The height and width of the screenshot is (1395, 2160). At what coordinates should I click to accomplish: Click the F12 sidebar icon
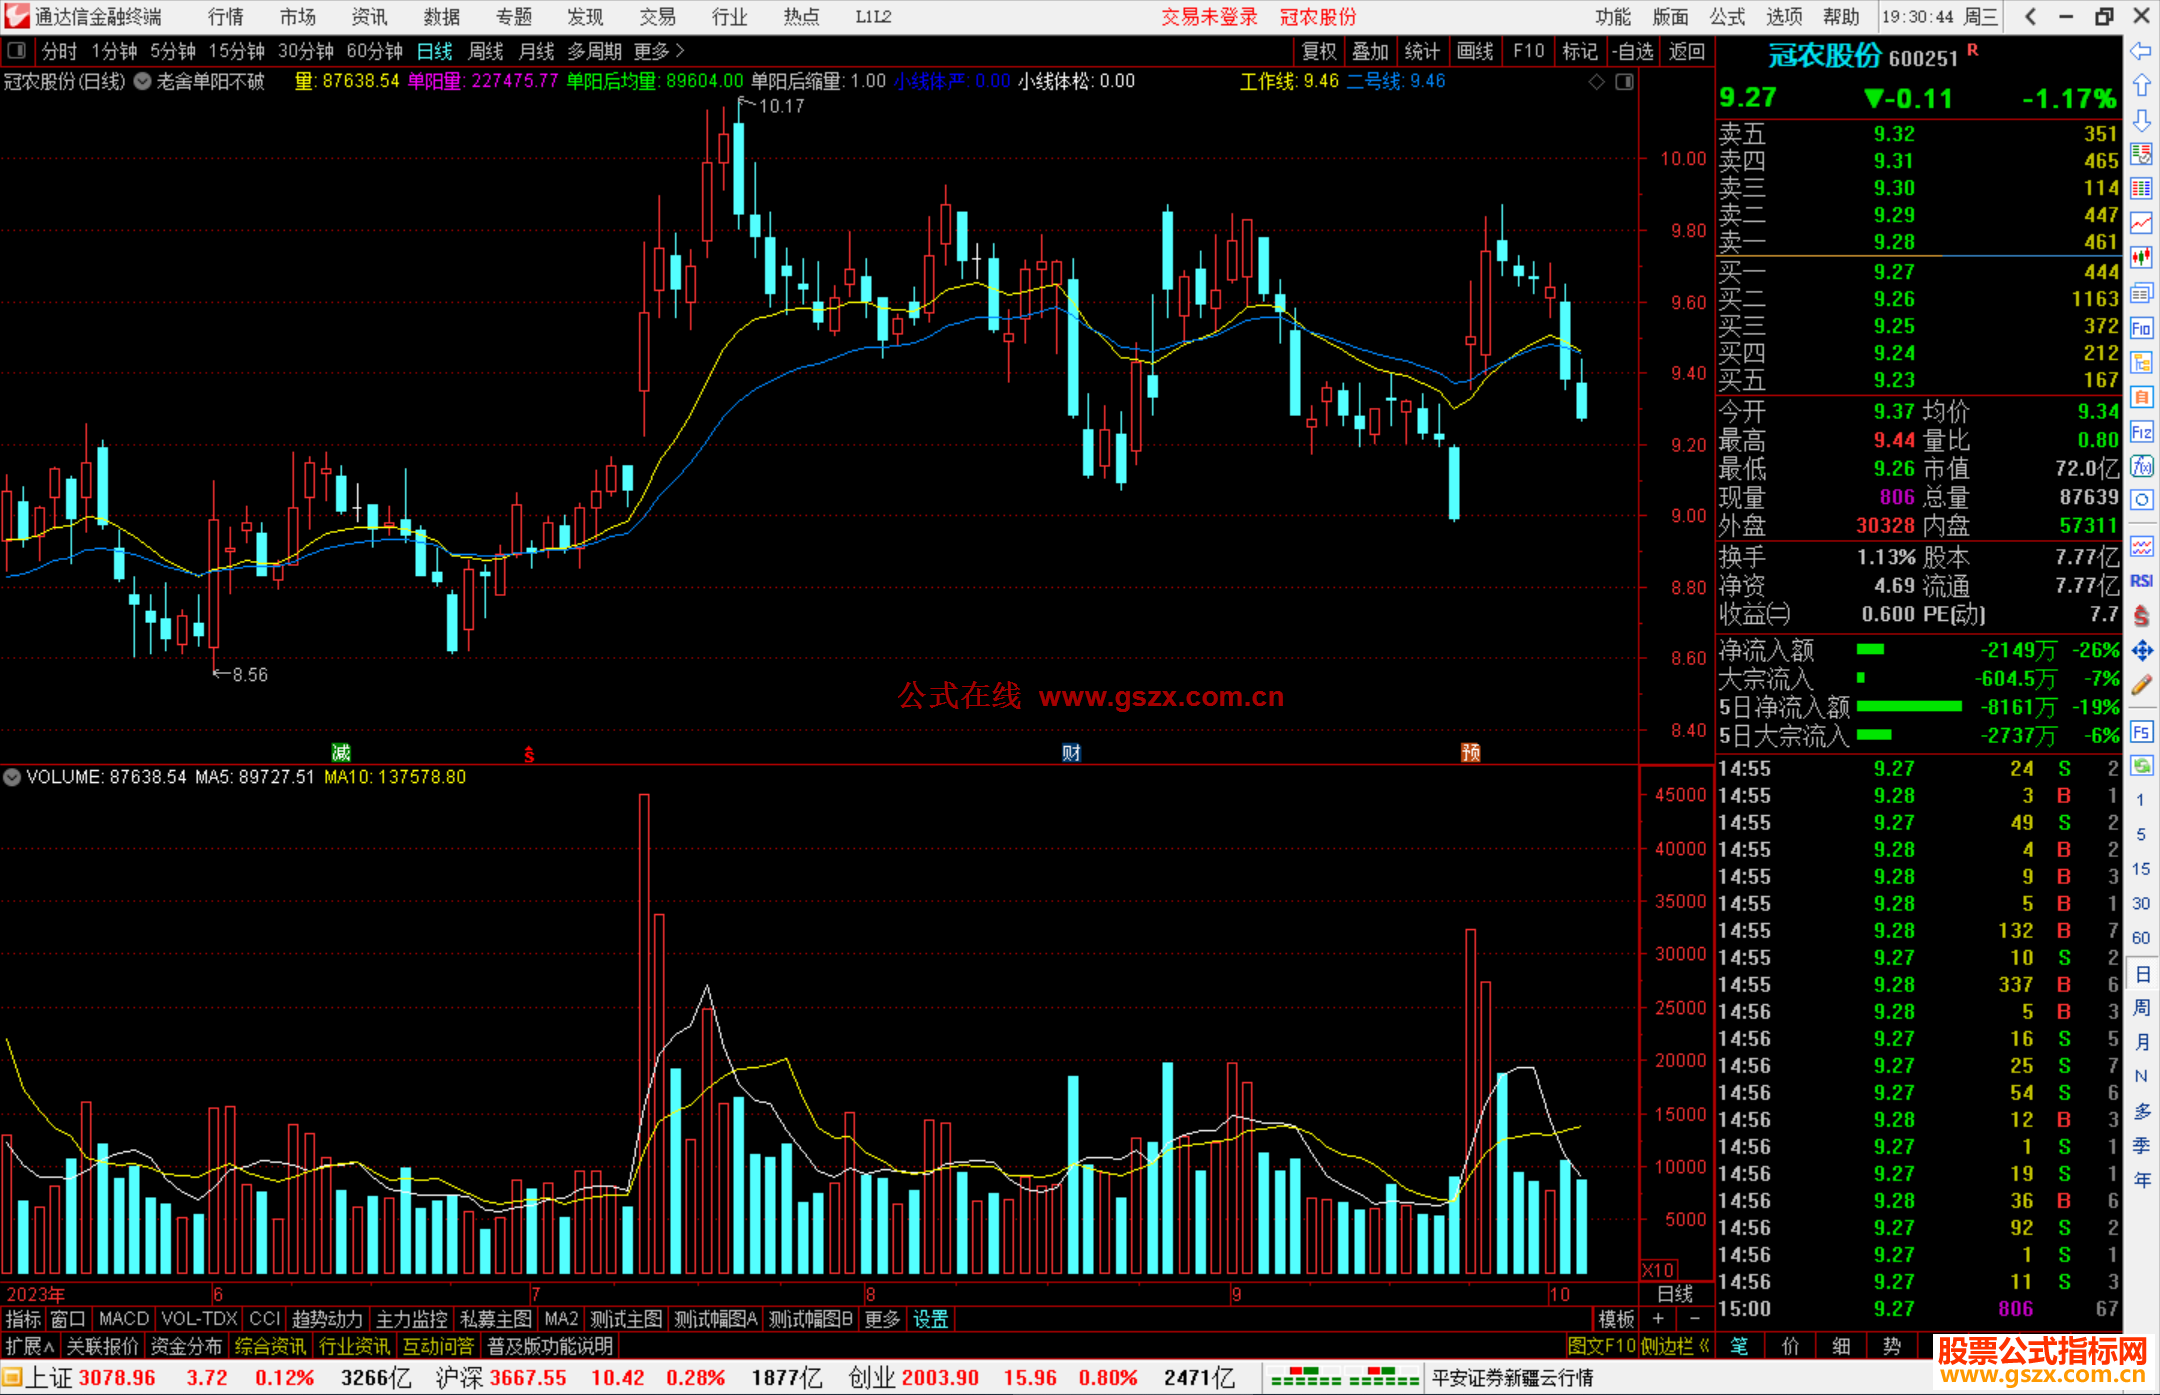(2141, 432)
